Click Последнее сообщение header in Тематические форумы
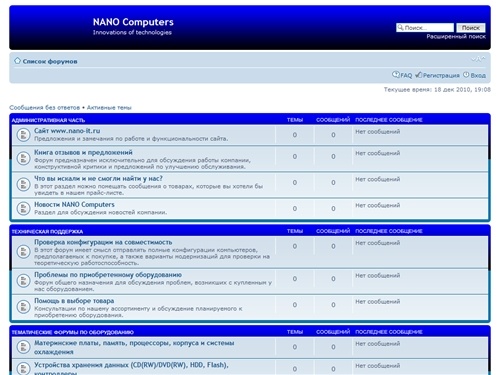The width and height of the screenshot is (500, 375). (x=389, y=332)
